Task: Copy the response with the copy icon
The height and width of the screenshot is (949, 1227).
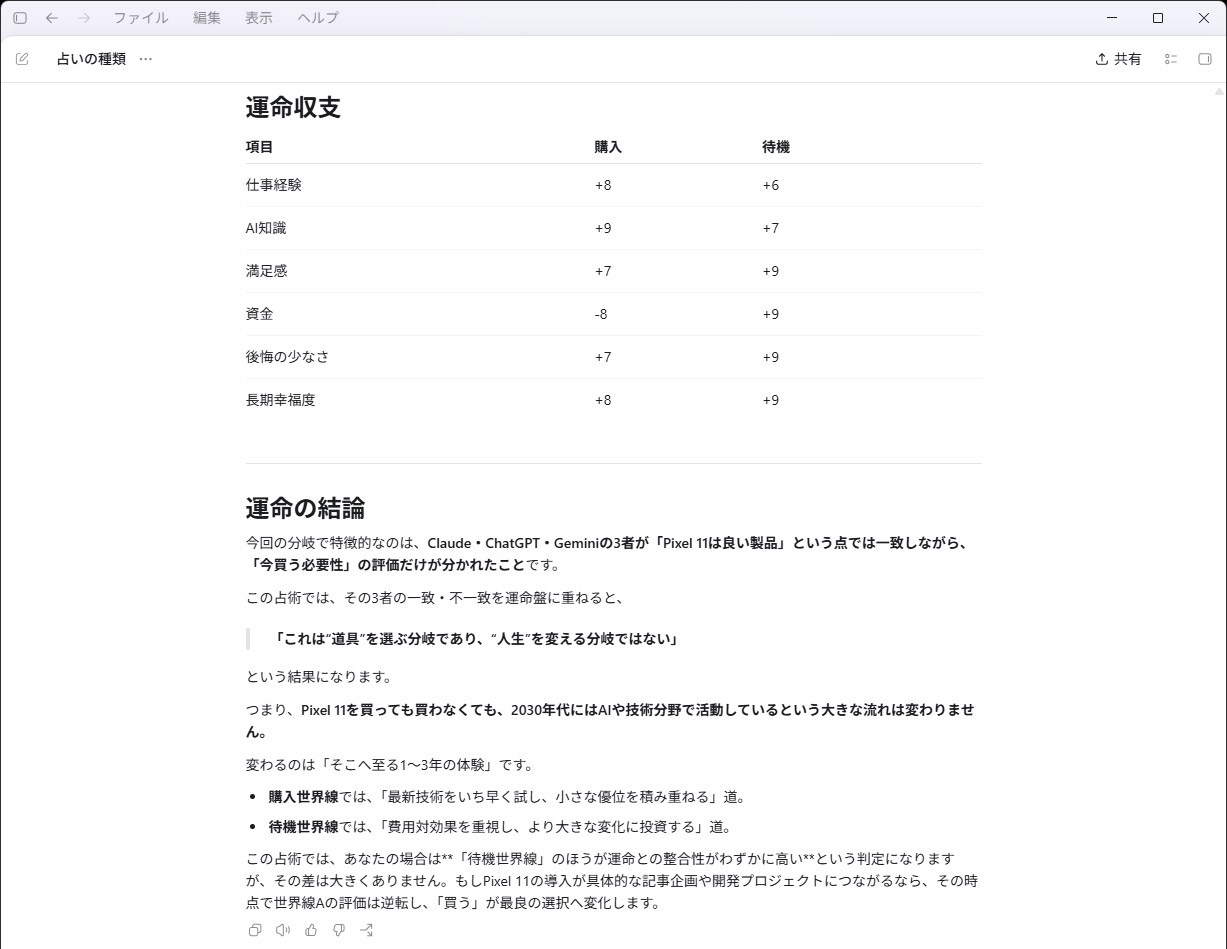Action: pos(255,930)
